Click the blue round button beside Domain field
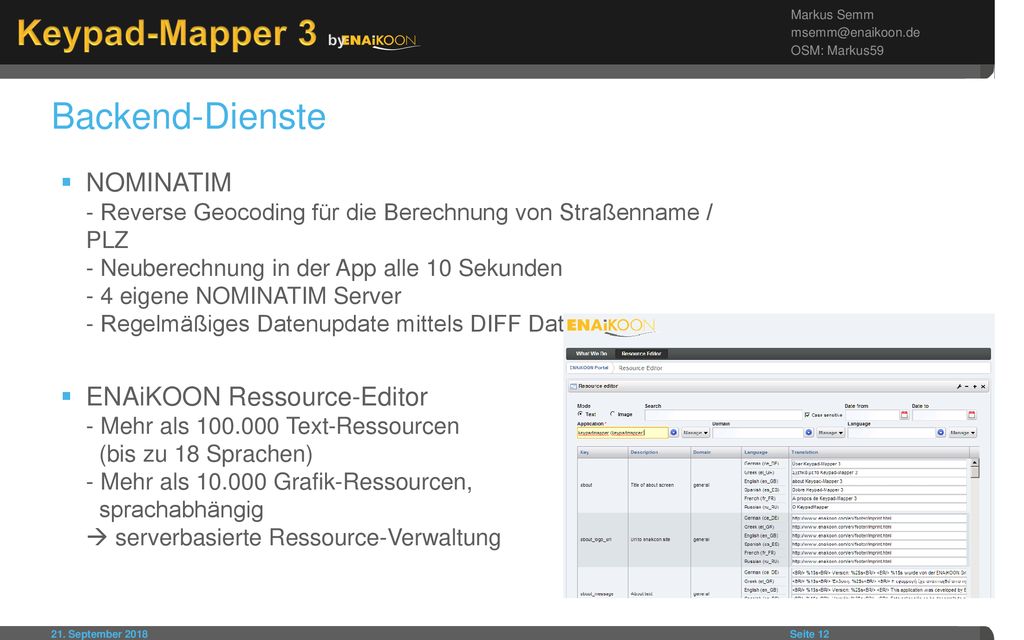 [808, 432]
